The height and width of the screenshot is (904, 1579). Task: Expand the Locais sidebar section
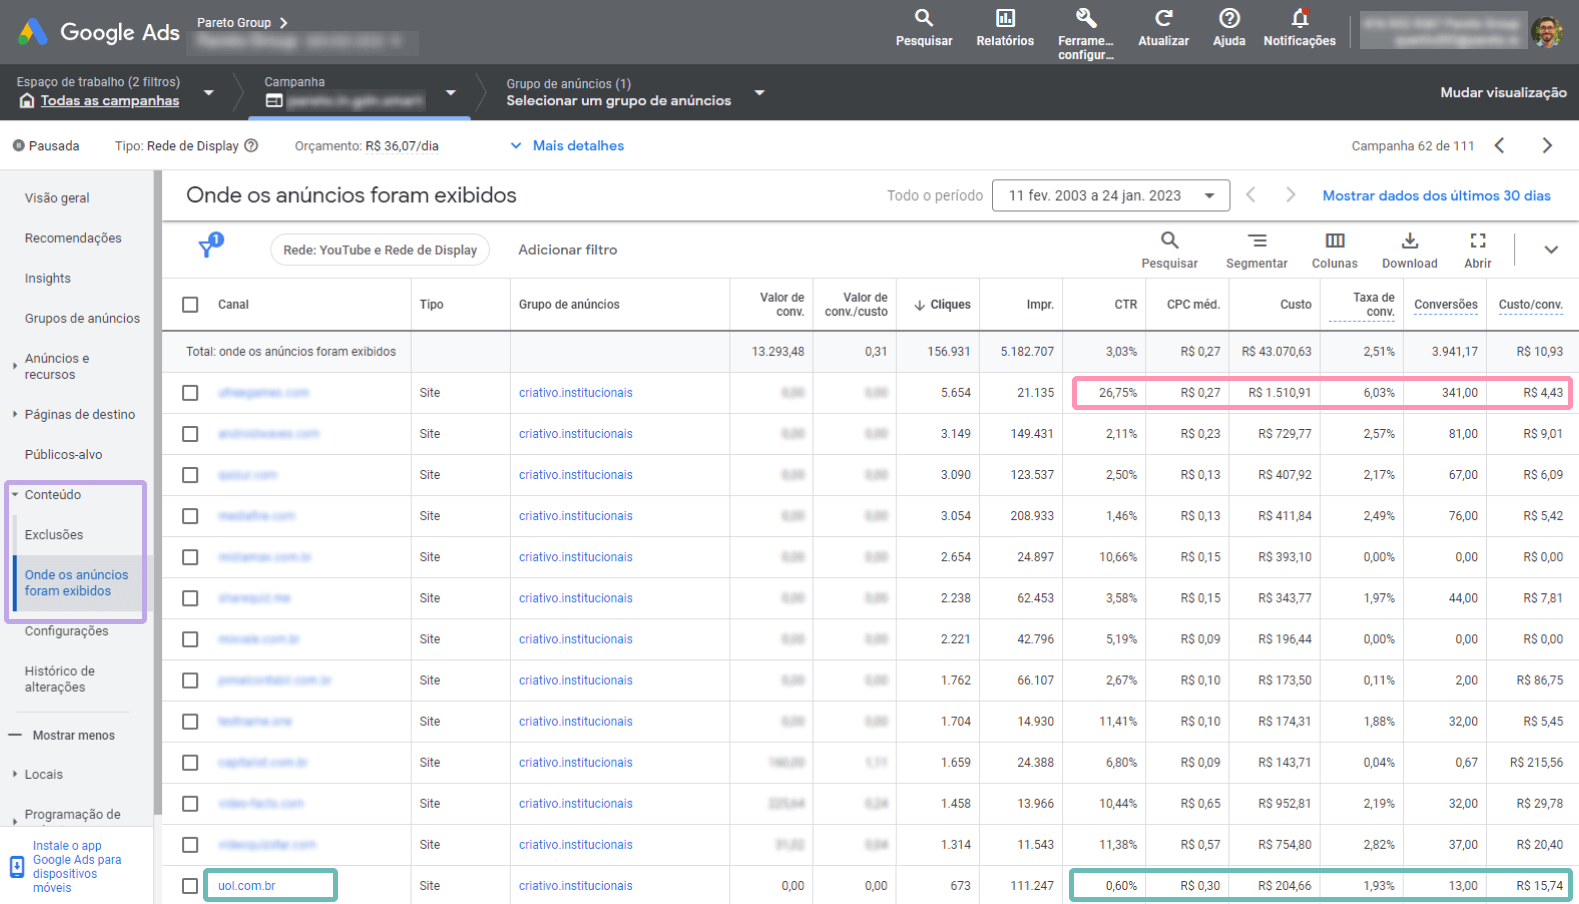coord(43,775)
